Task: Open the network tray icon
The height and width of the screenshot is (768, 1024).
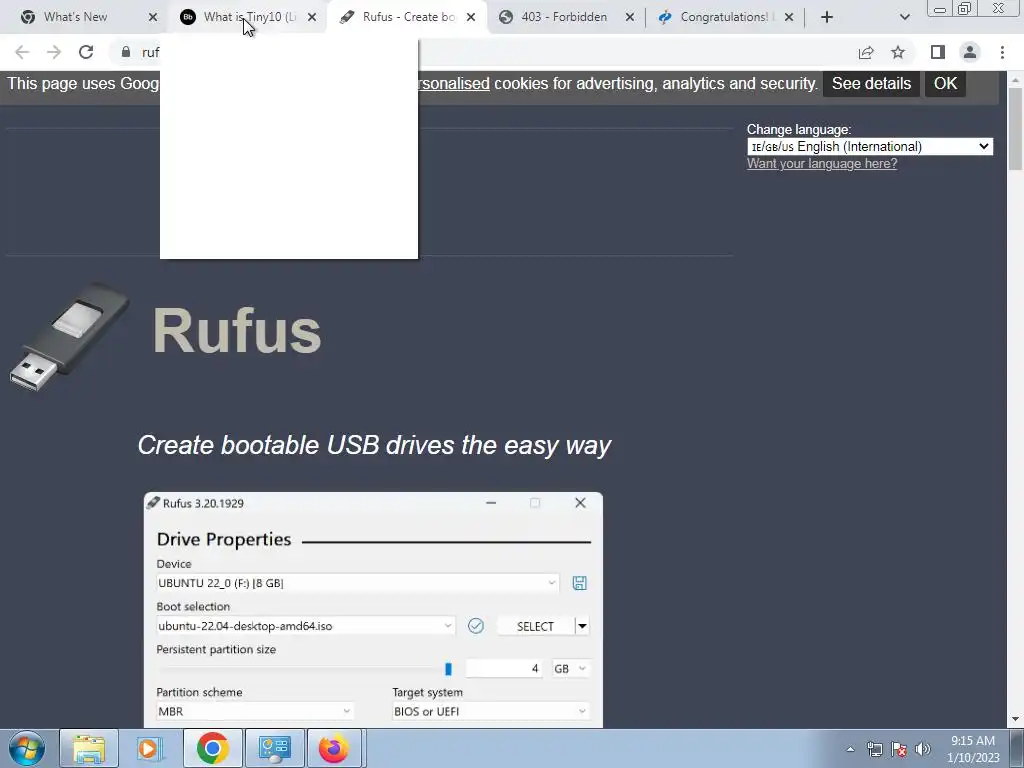Action: click(x=874, y=749)
